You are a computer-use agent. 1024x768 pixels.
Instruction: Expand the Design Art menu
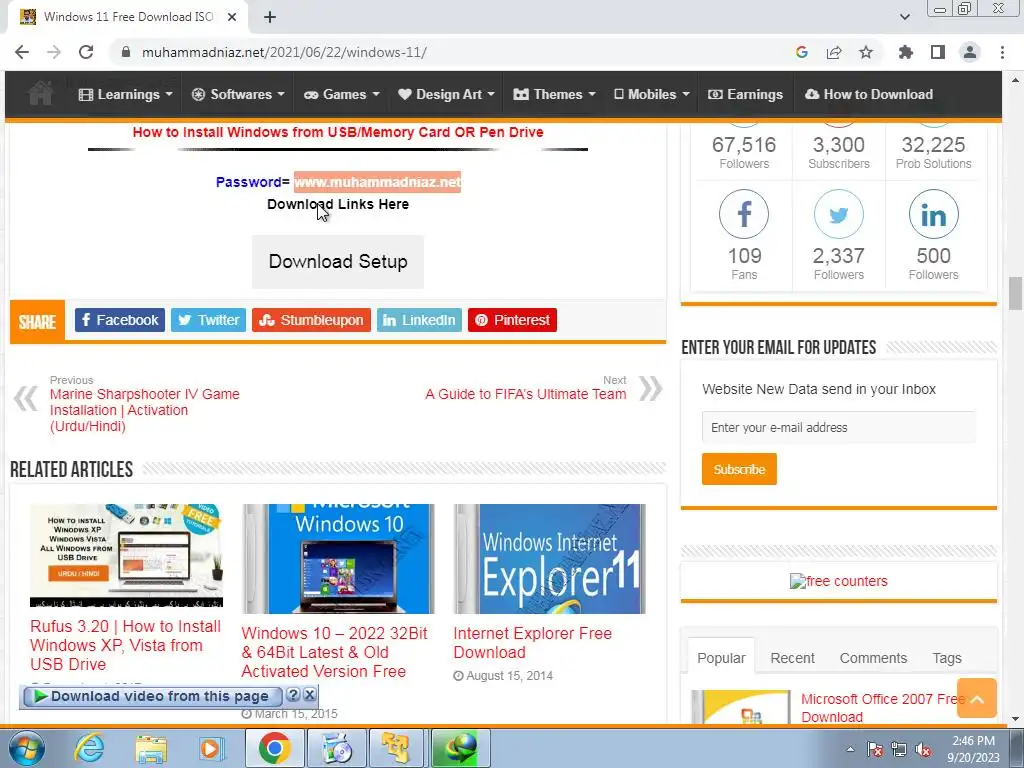(446, 94)
